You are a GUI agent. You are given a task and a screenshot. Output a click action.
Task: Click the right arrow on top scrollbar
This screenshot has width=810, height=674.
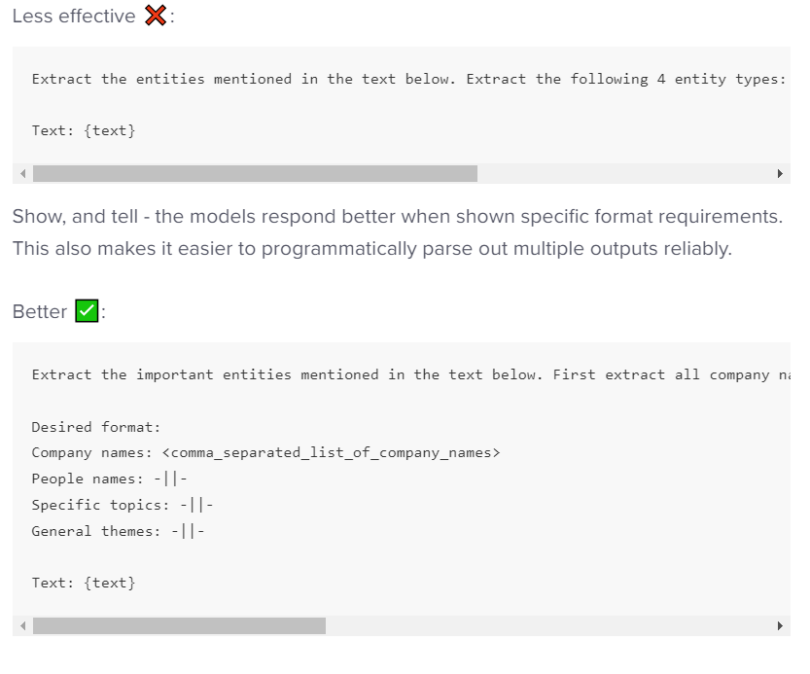[782, 172]
